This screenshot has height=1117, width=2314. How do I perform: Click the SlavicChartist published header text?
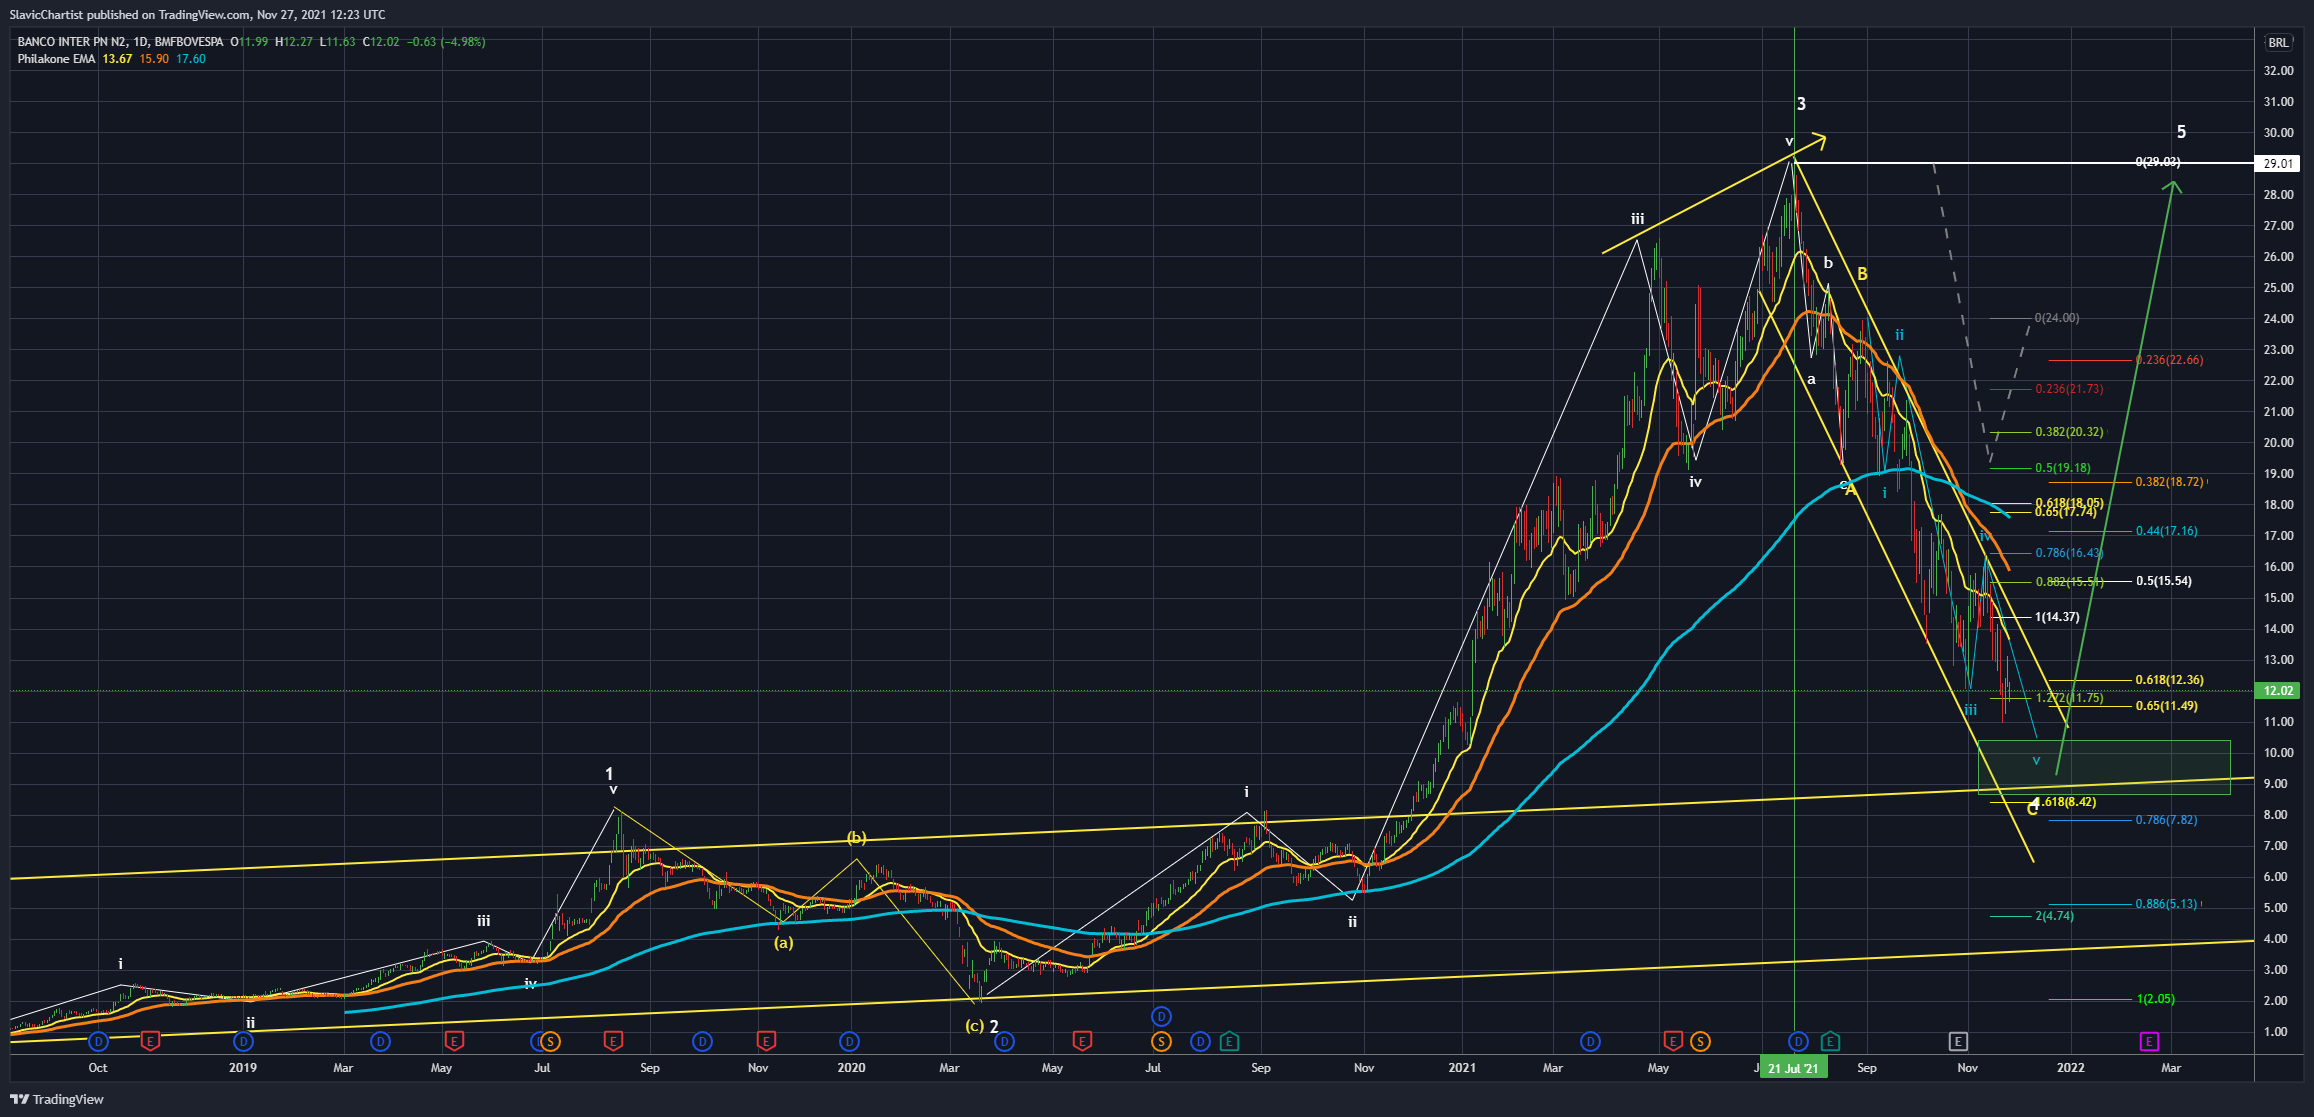(197, 15)
